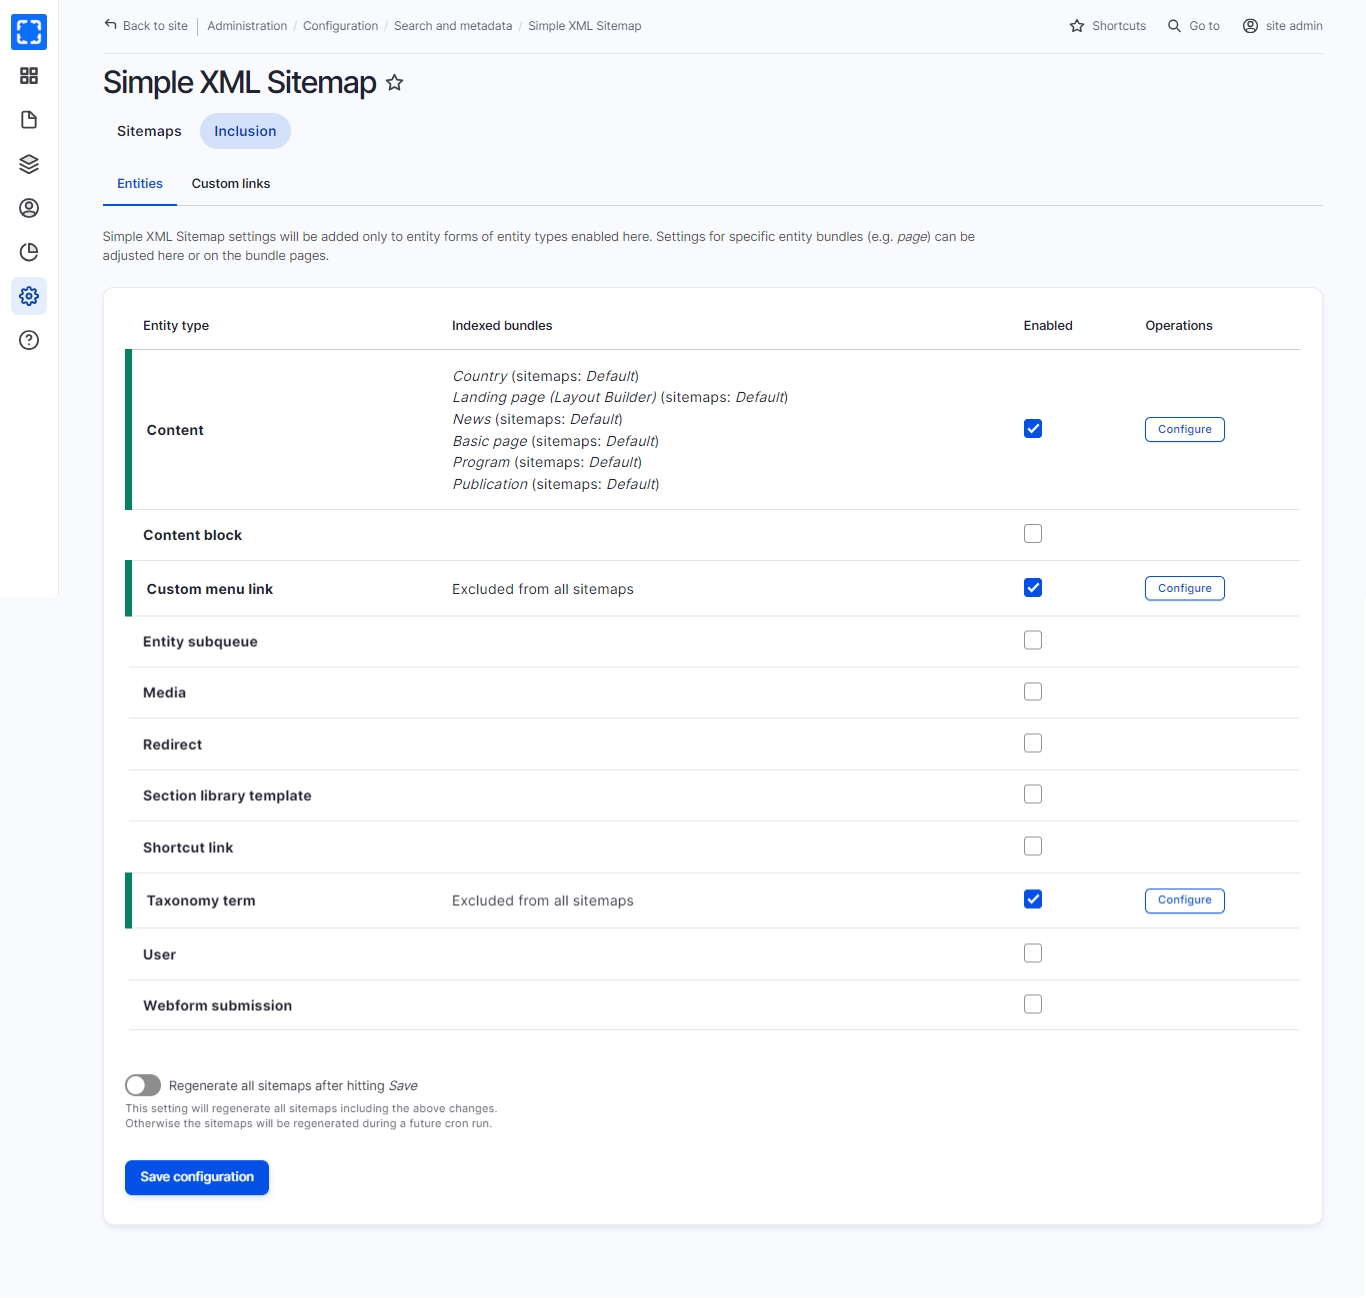
Task: Configure the Content entity type
Action: pos(1184,429)
